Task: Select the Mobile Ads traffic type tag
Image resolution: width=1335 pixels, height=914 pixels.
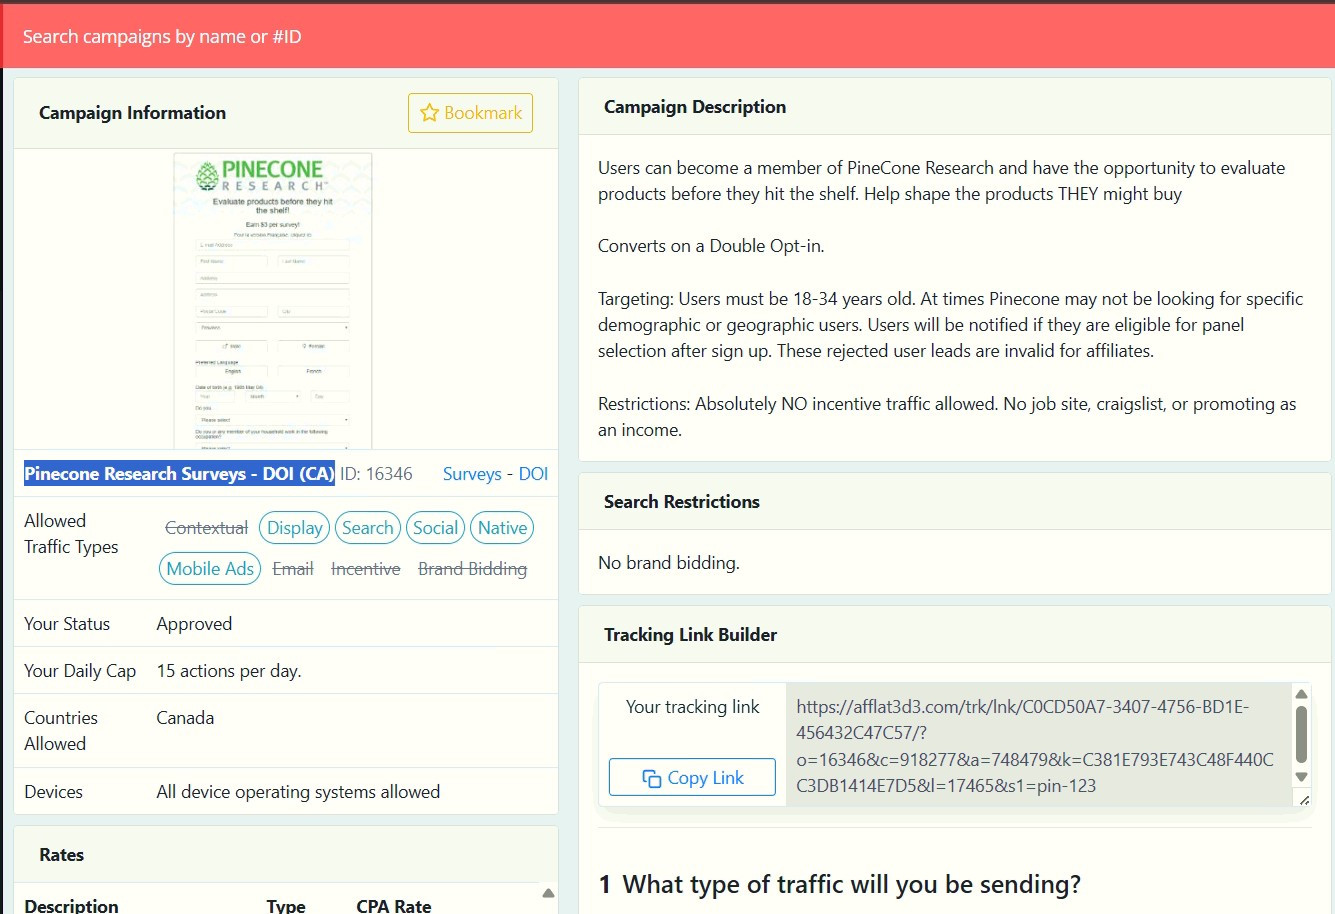Action: pyautogui.click(x=210, y=569)
